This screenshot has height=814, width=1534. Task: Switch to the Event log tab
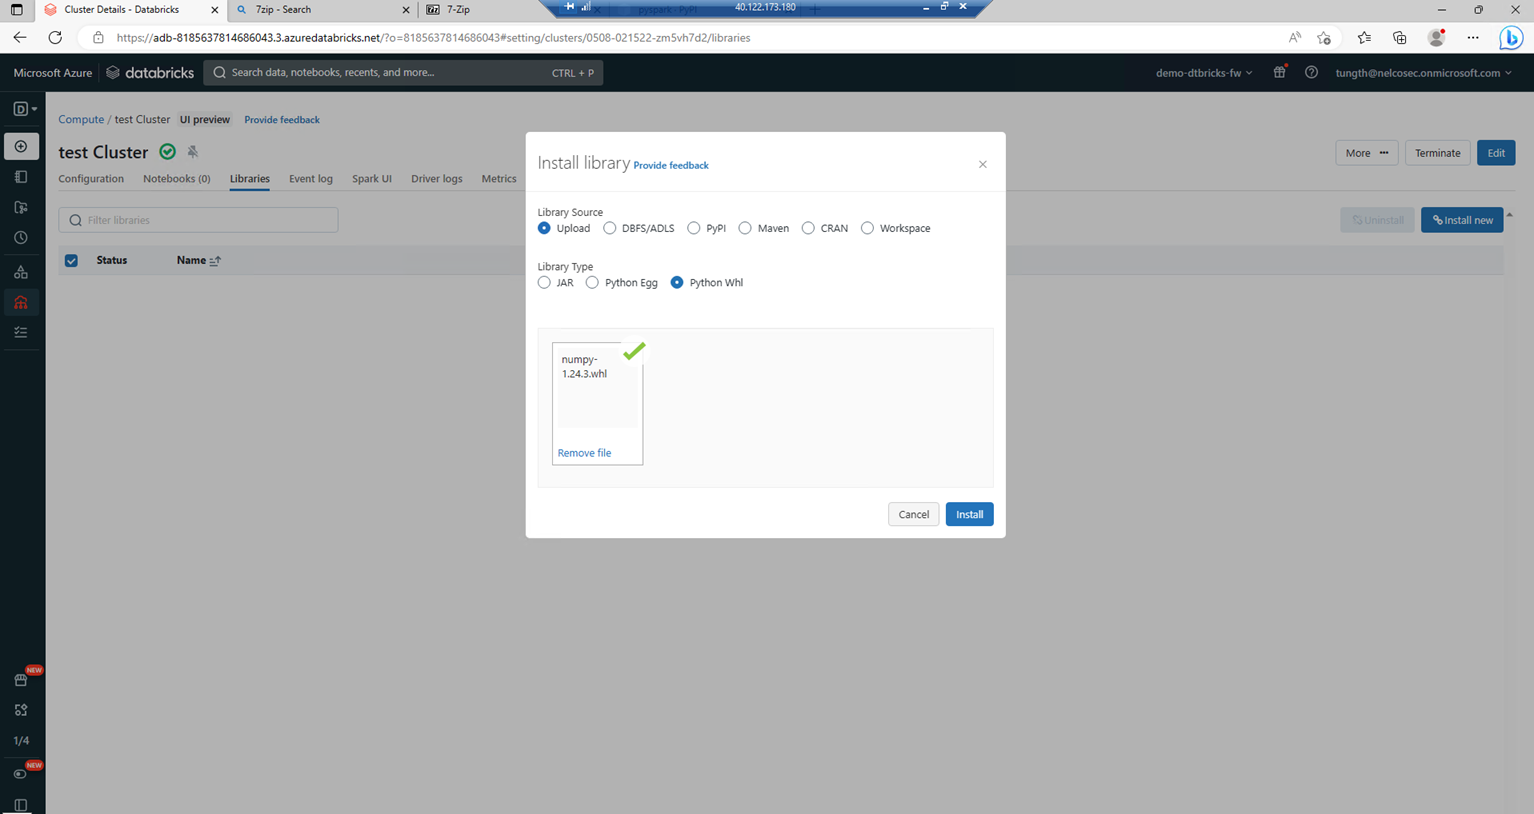coord(311,179)
